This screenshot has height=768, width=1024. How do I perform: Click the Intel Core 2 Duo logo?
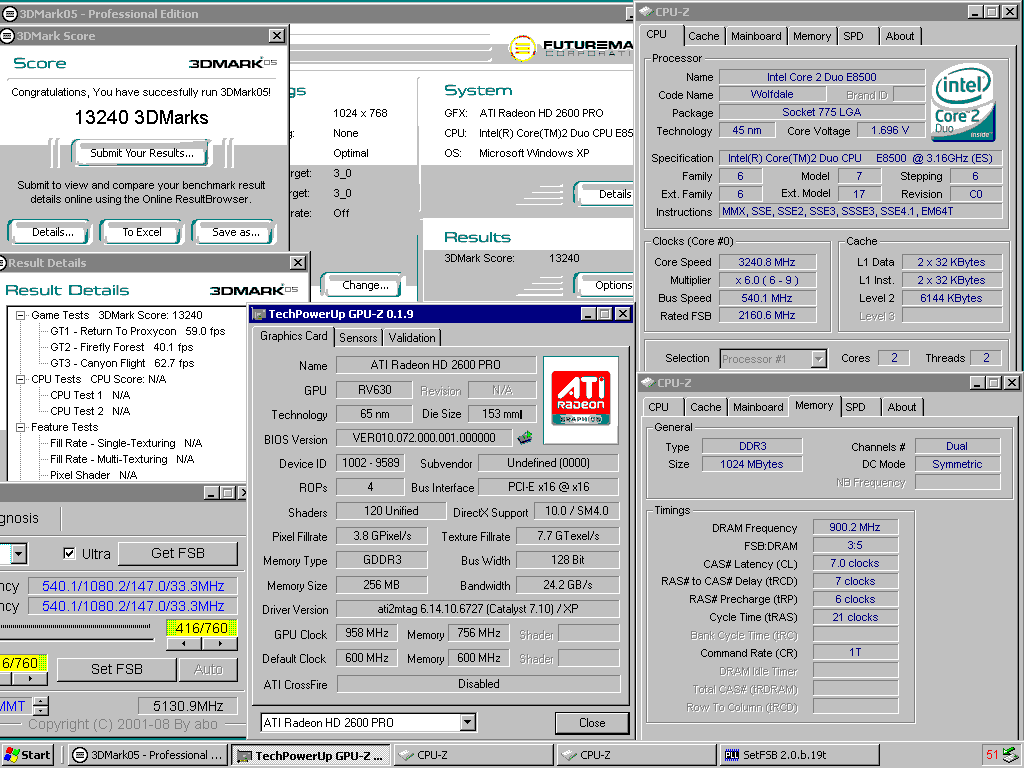click(x=963, y=102)
